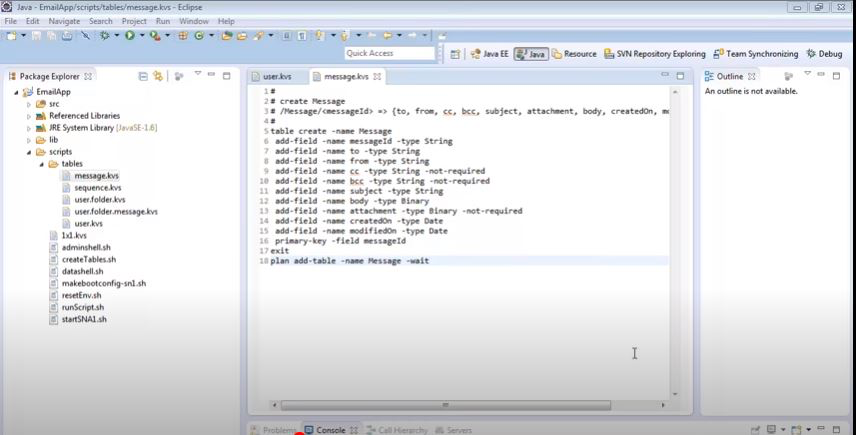Switch to SVN Repository Exploring perspective
This screenshot has height=435, width=856.
[x=655, y=53]
